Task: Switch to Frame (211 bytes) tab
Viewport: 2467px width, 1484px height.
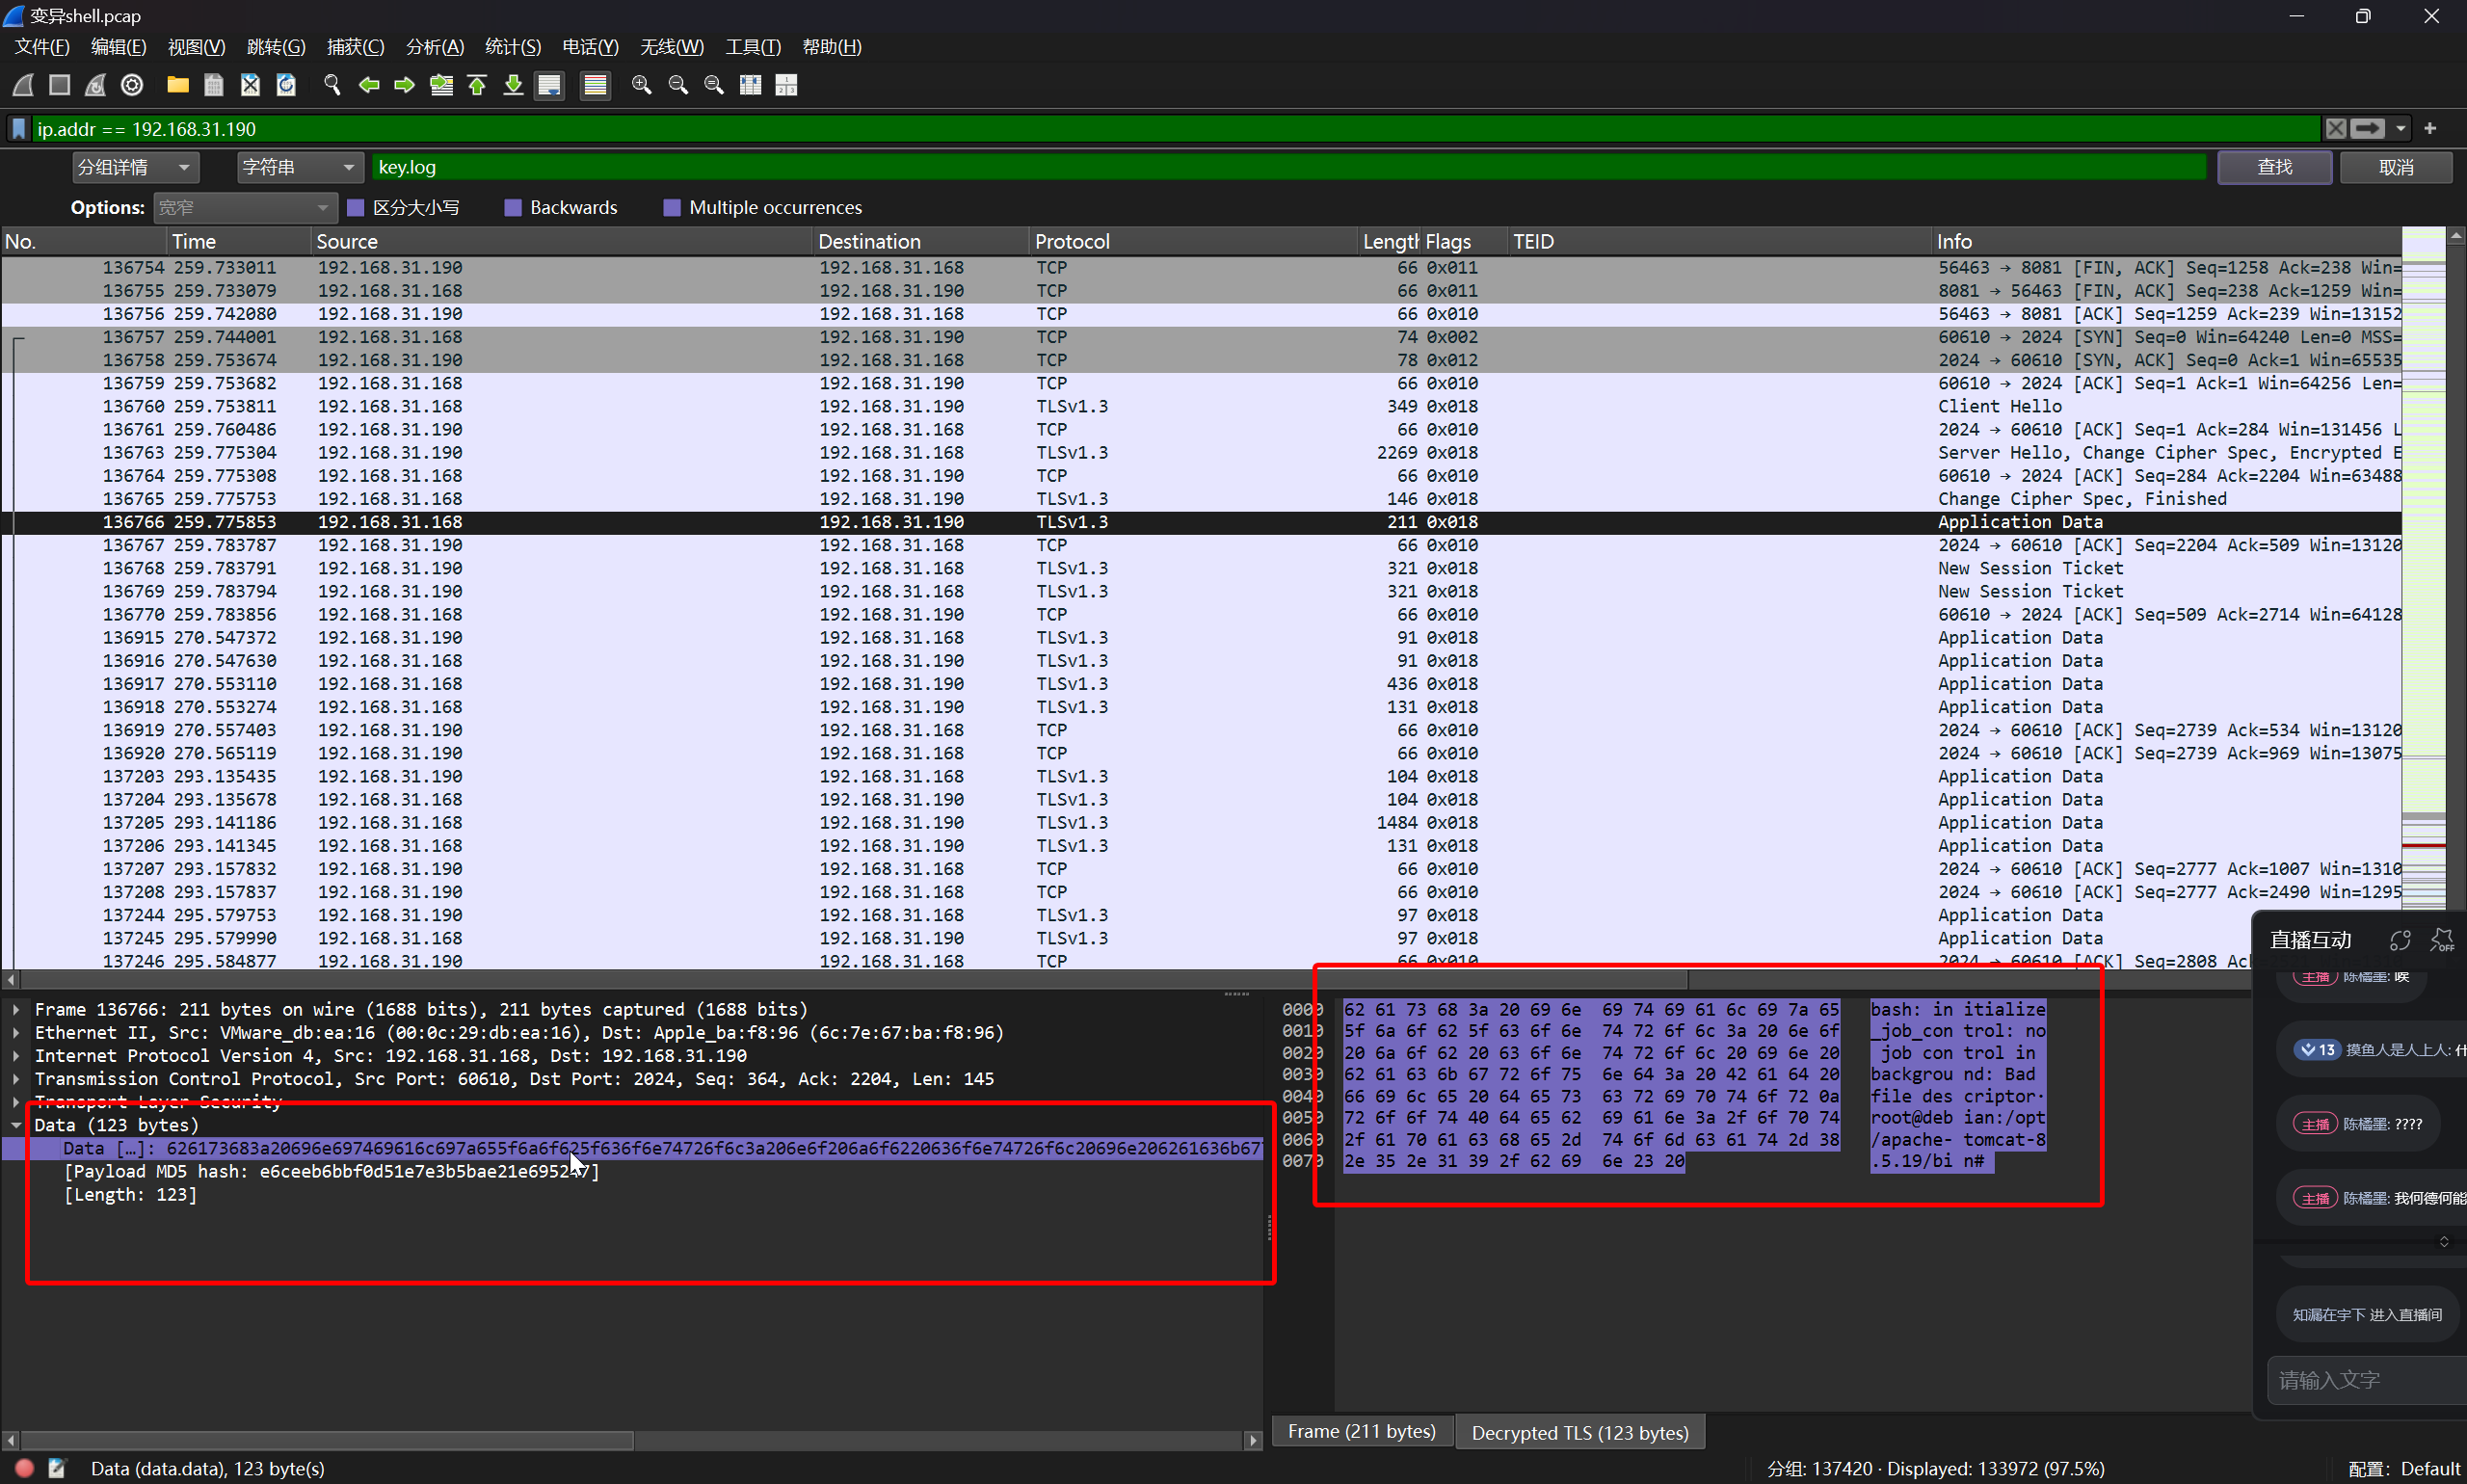Action: 1361,1431
